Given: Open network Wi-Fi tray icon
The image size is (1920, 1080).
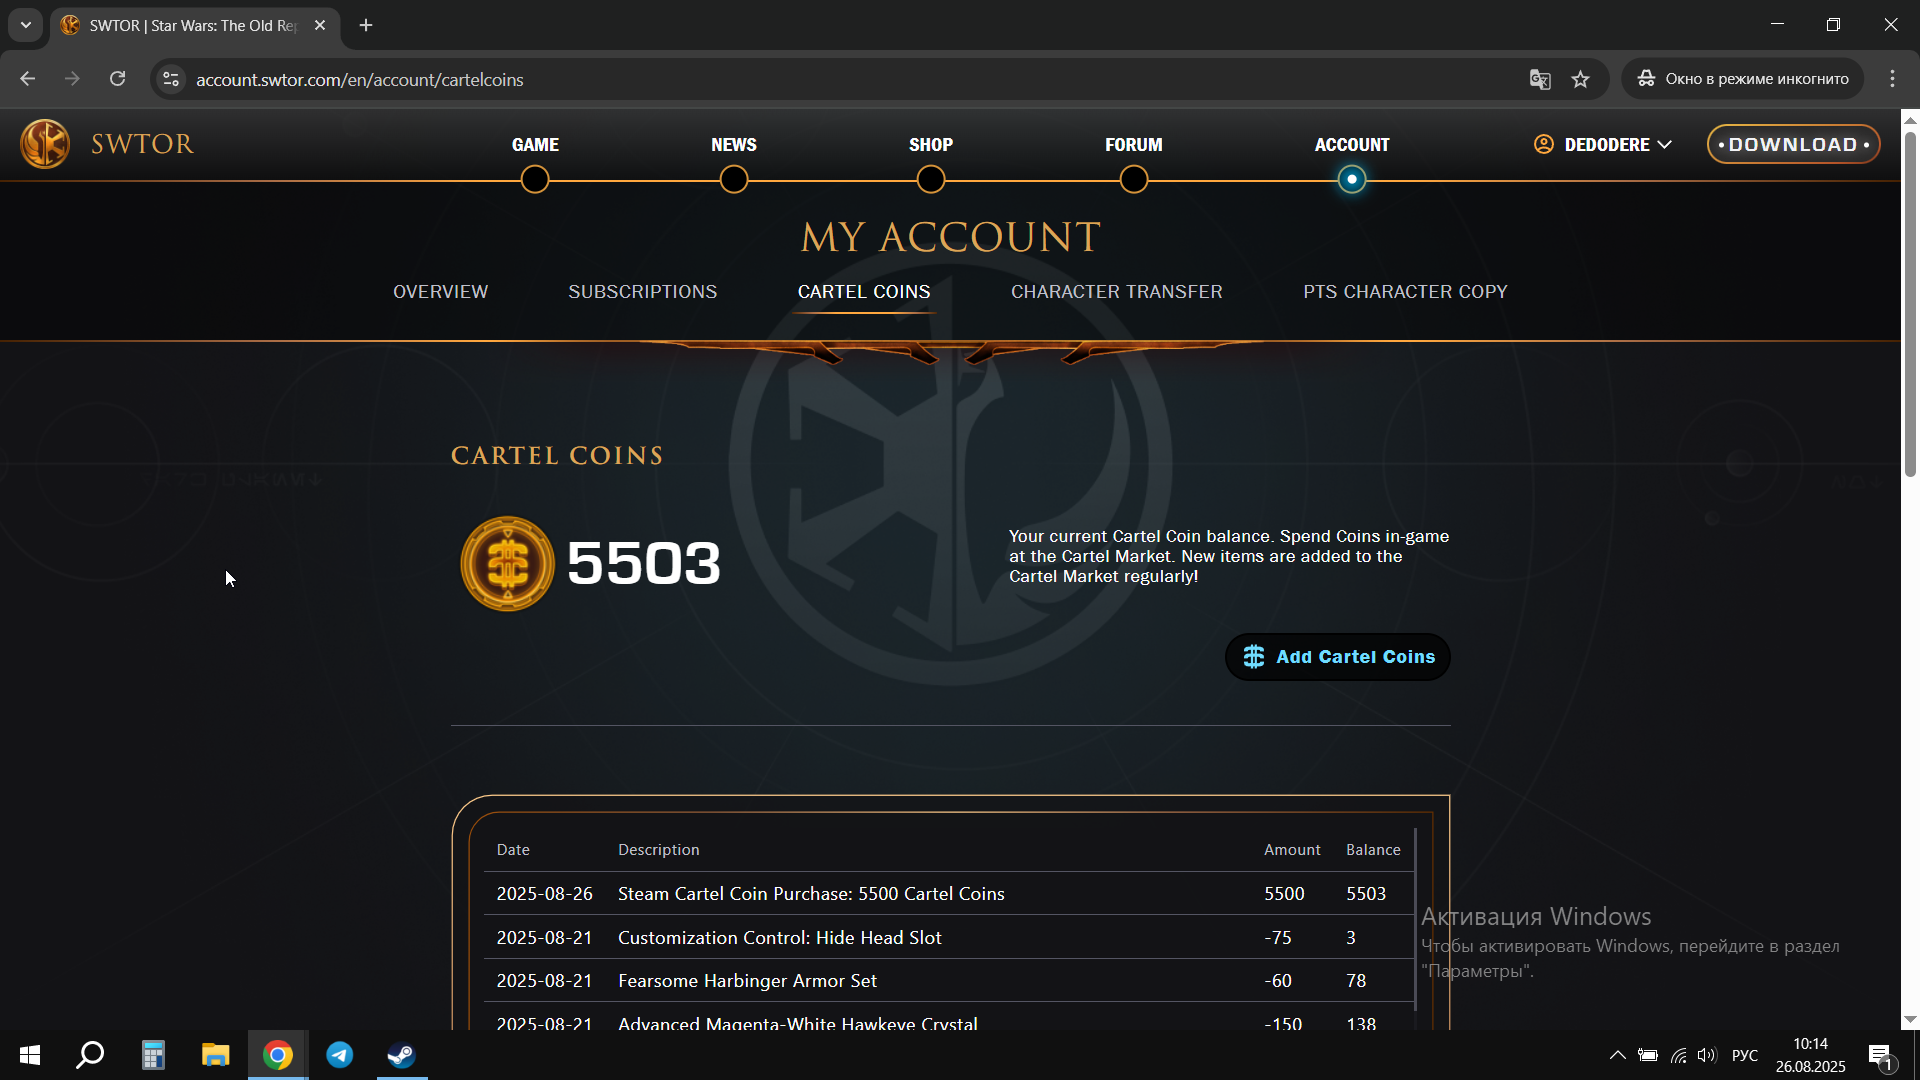Looking at the screenshot, I should 1679,1055.
